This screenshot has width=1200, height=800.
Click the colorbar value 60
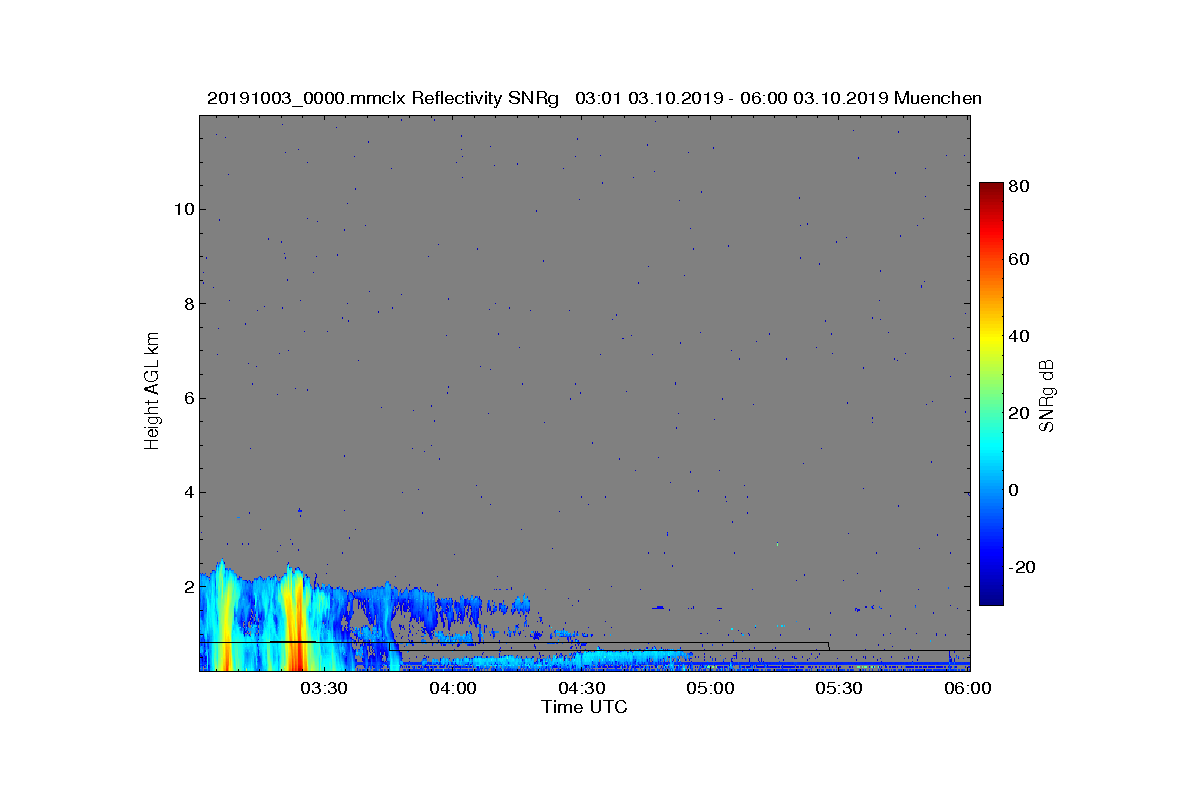(1020, 259)
